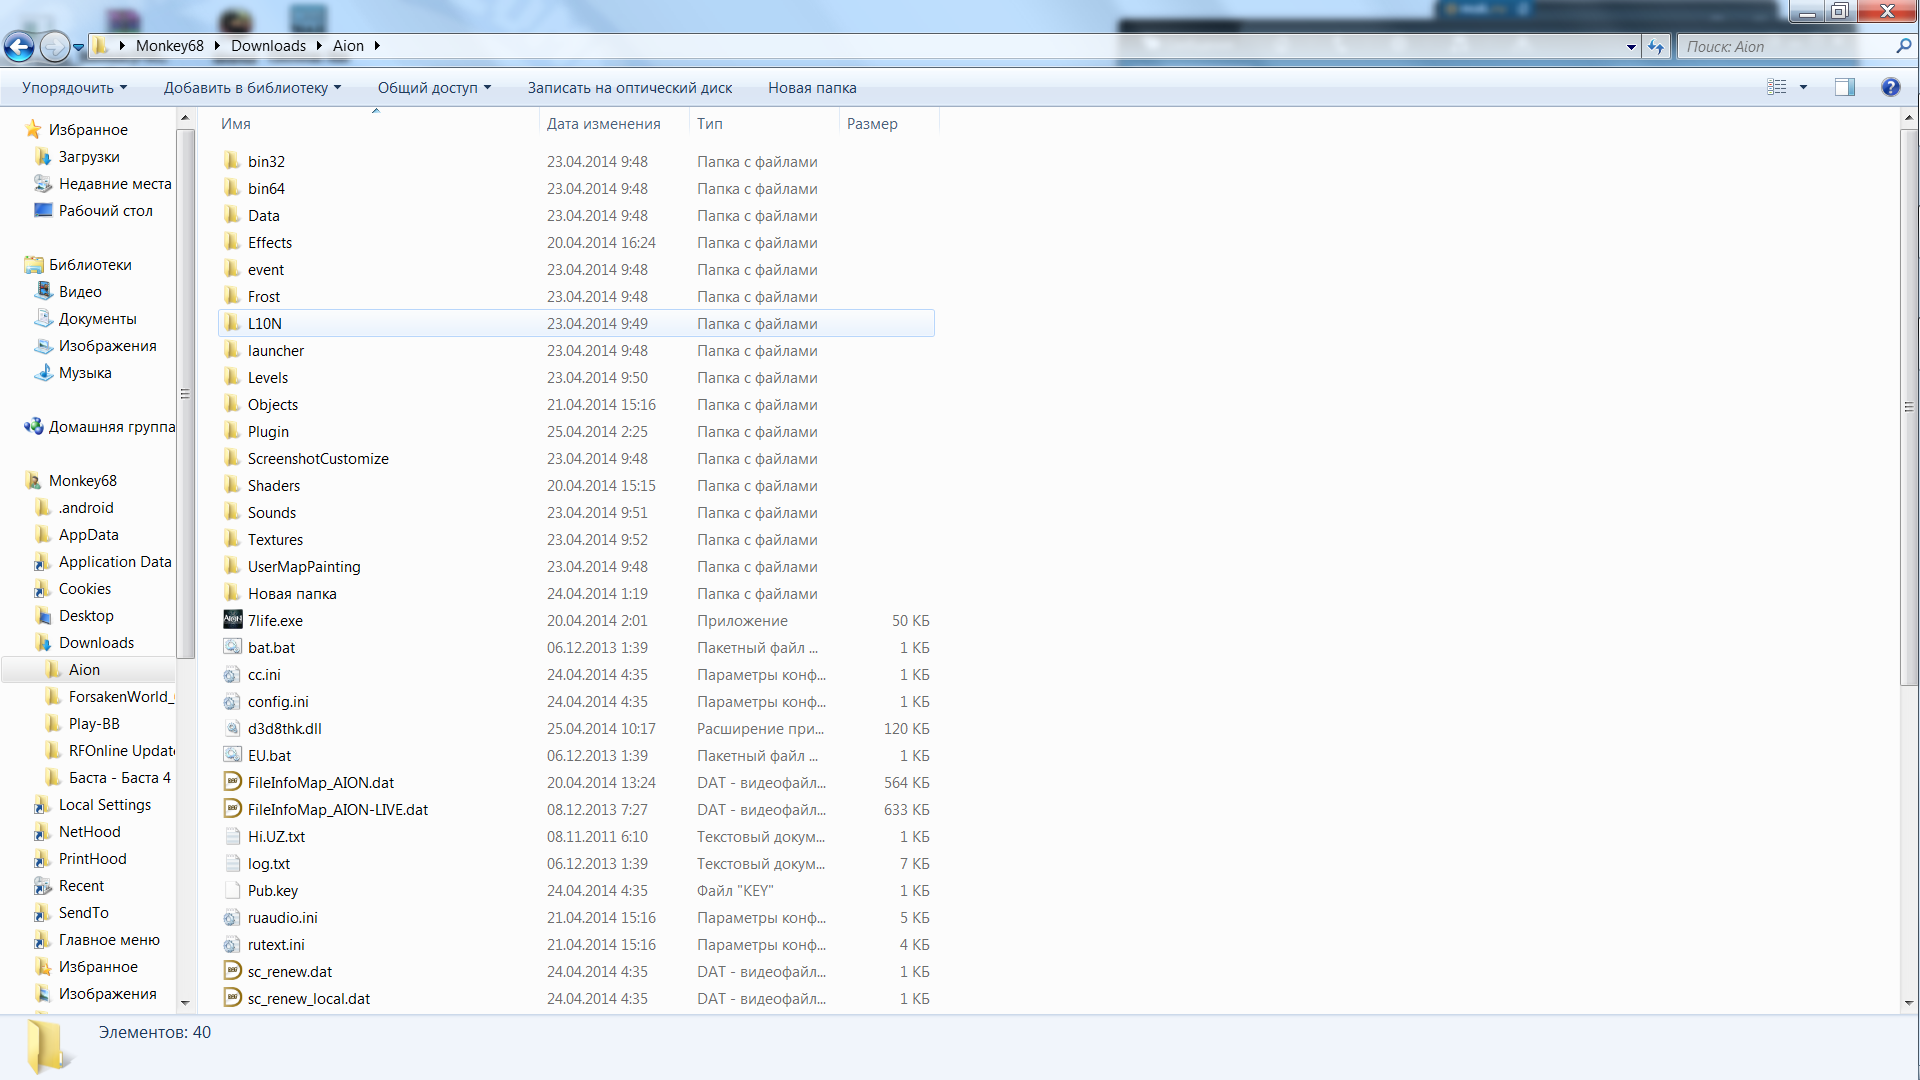This screenshot has height=1080, width=1920.
Task: Open the 'Упорядочить' menu
Action: (75, 88)
